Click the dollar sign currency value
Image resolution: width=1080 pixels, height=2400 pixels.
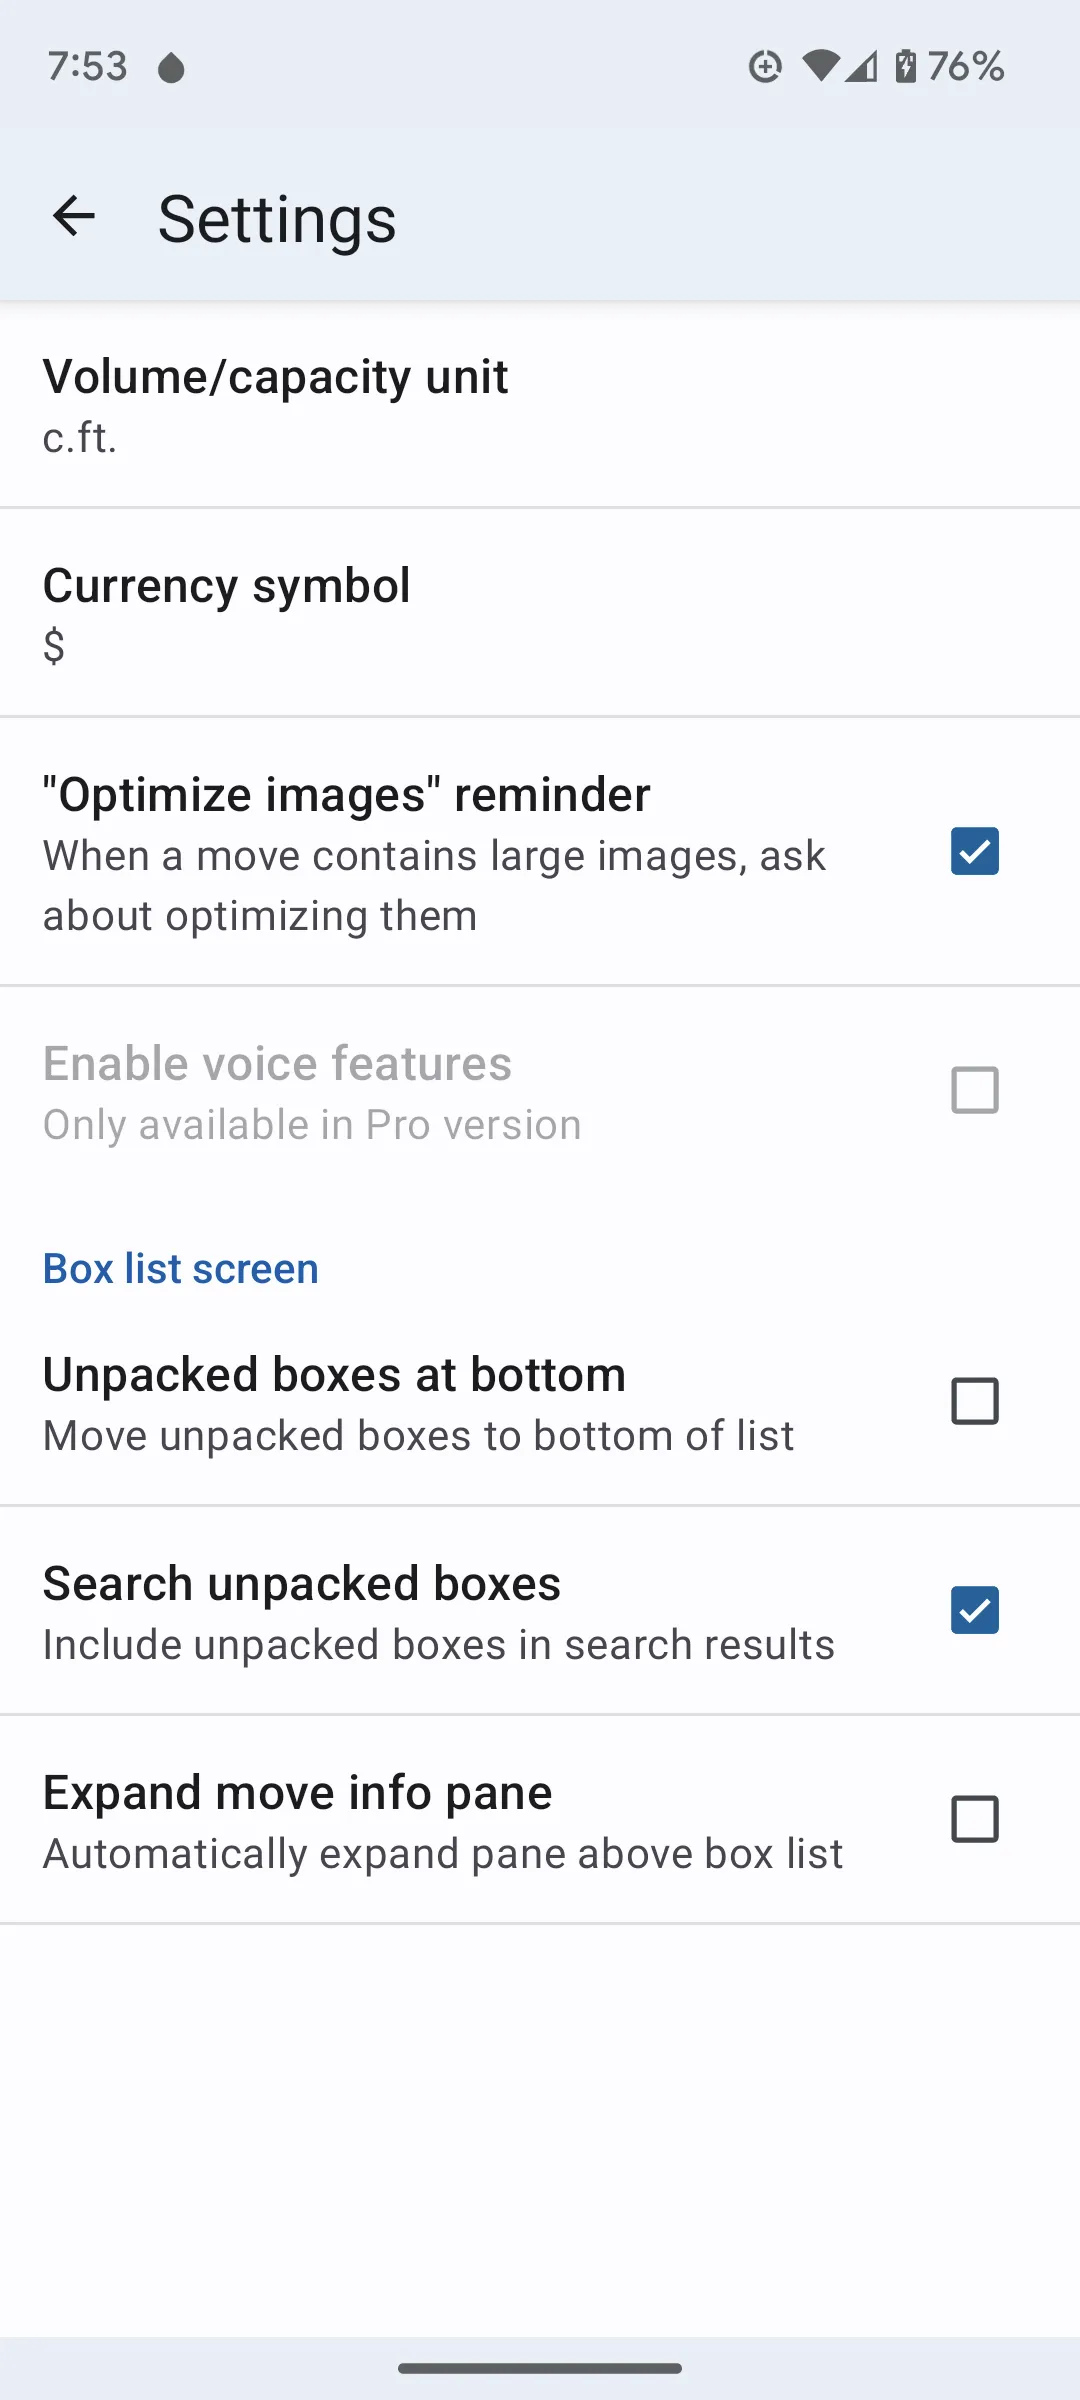[54, 647]
